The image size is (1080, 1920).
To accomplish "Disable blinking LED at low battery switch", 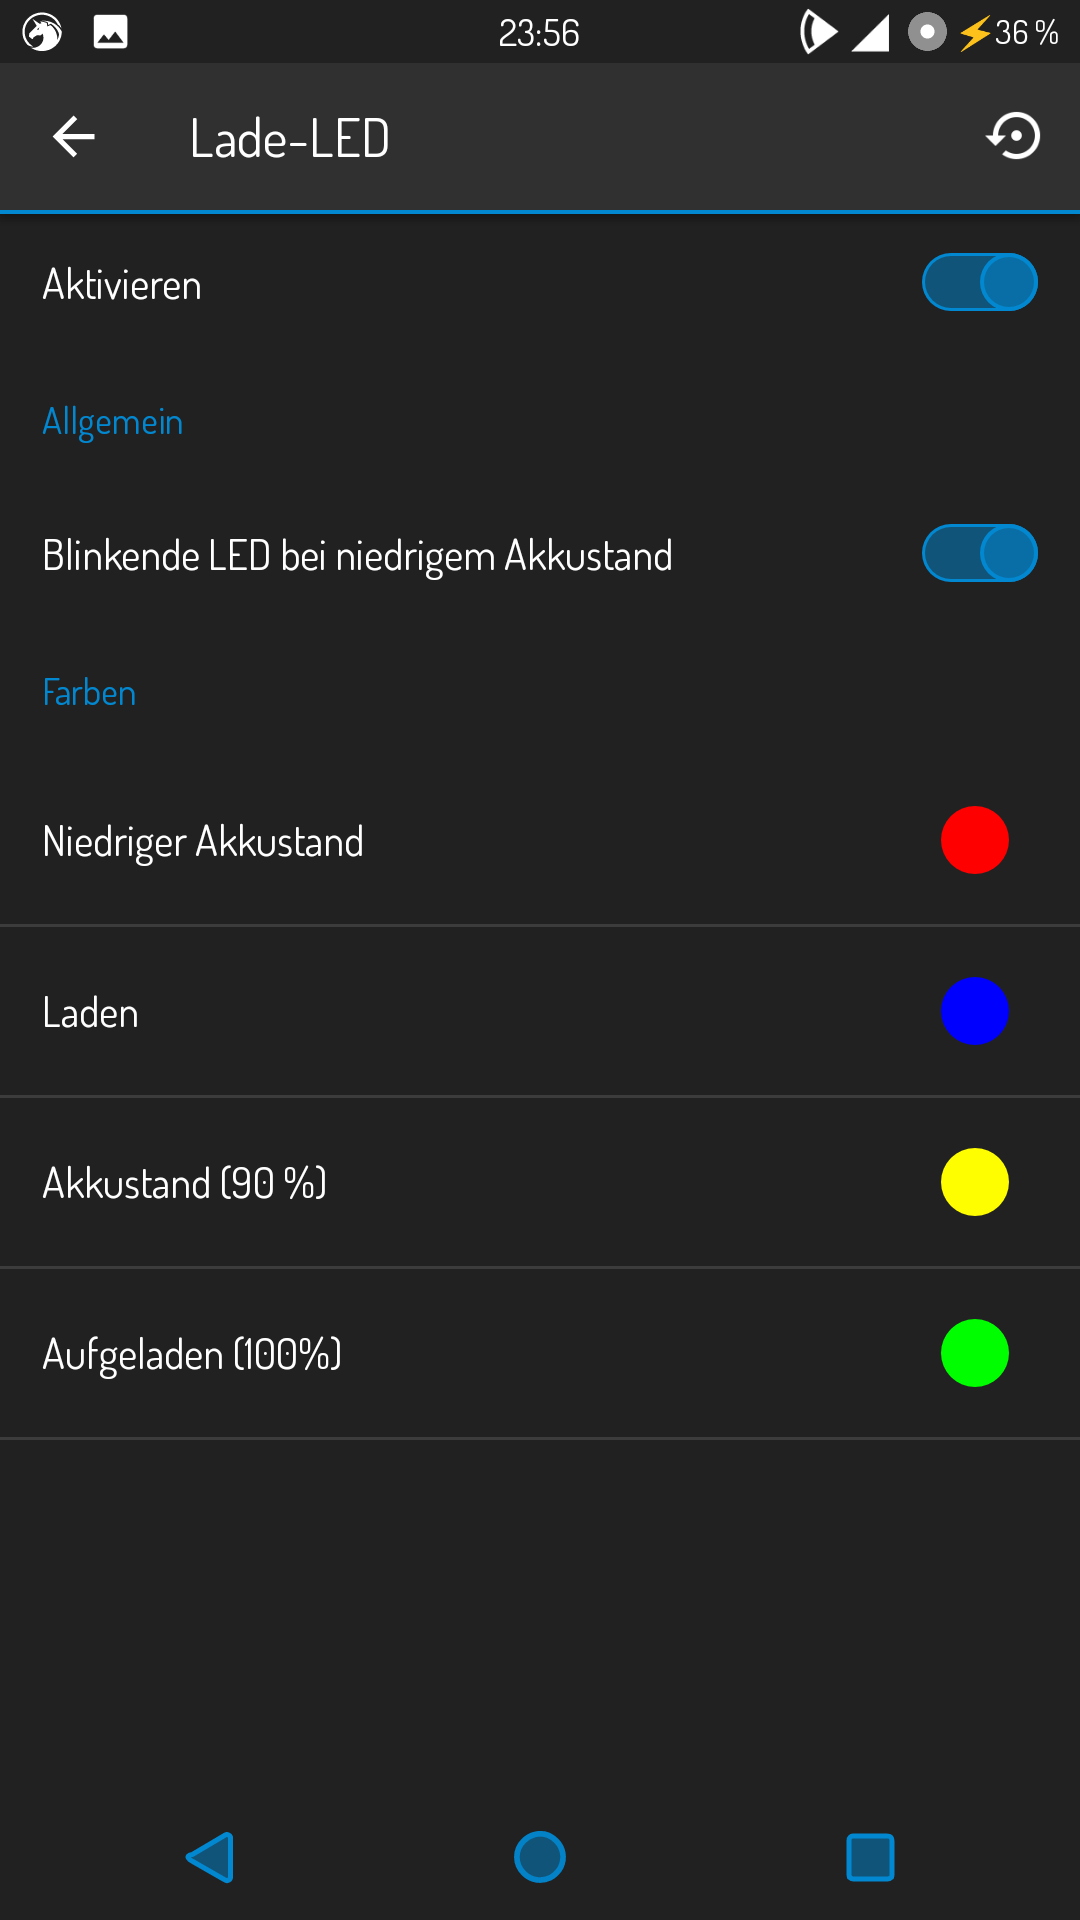I will tap(979, 554).
